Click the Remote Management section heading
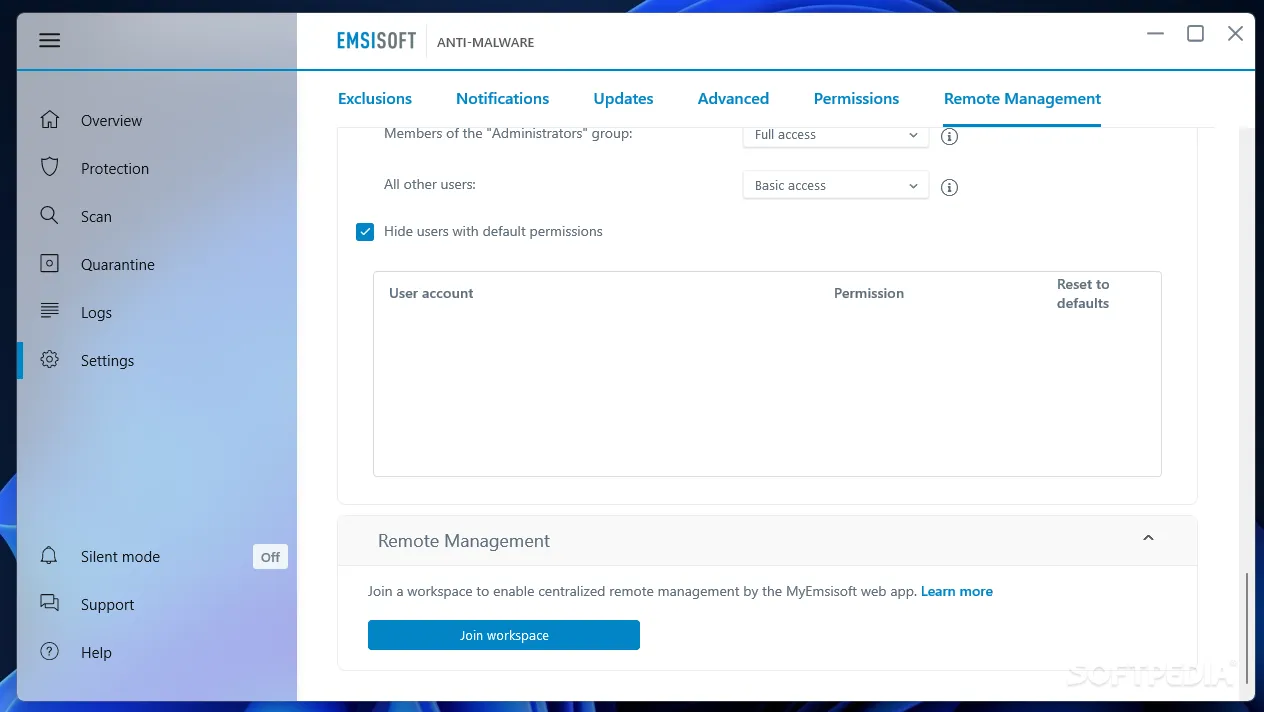The width and height of the screenshot is (1264, 712). point(464,540)
